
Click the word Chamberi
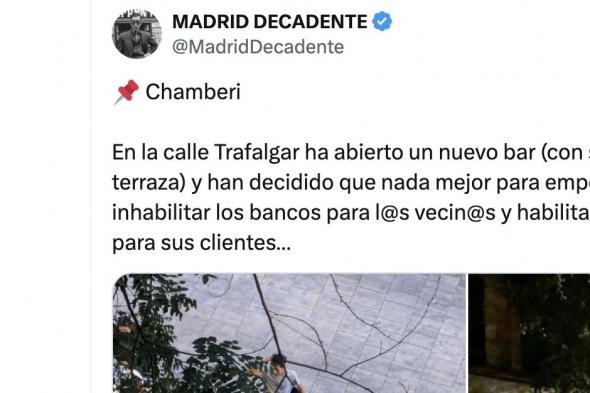pos(193,92)
